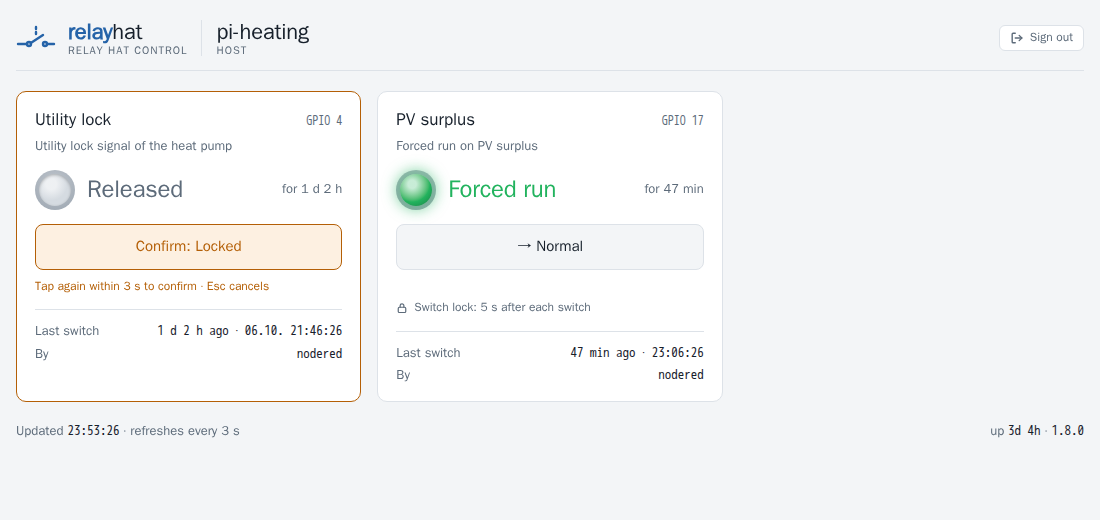Click the Sign out button

1041,38
